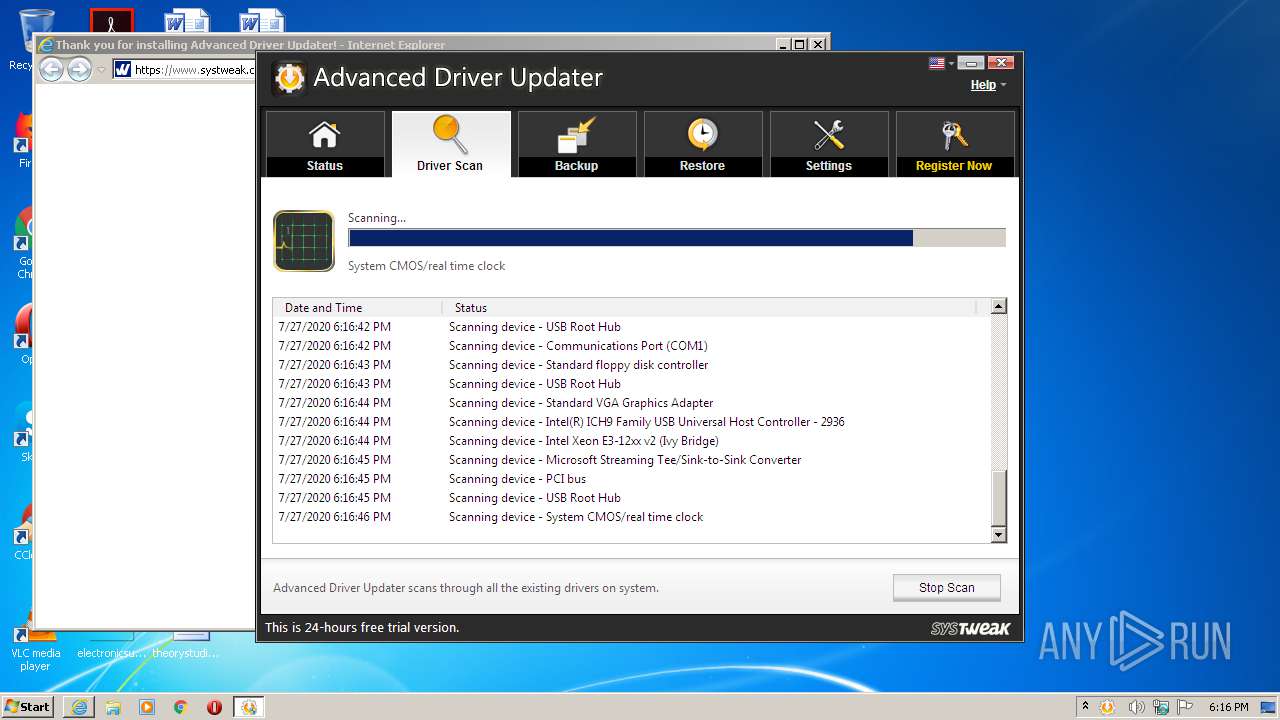Select row Communications Port (COM1)
The image size is (1280, 720).
click(x=632, y=346)
